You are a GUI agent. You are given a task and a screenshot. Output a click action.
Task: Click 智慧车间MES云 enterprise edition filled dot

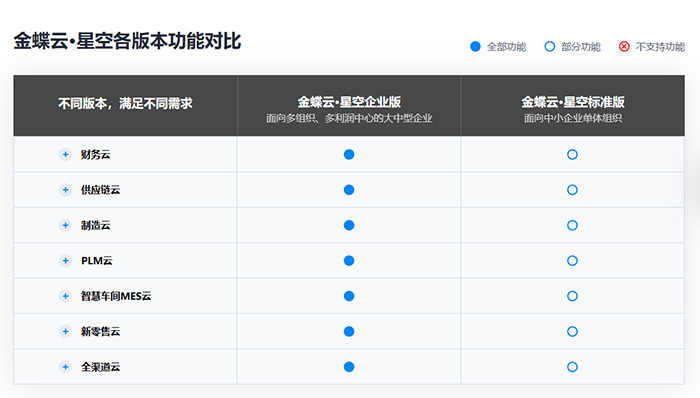pos(349,296)
